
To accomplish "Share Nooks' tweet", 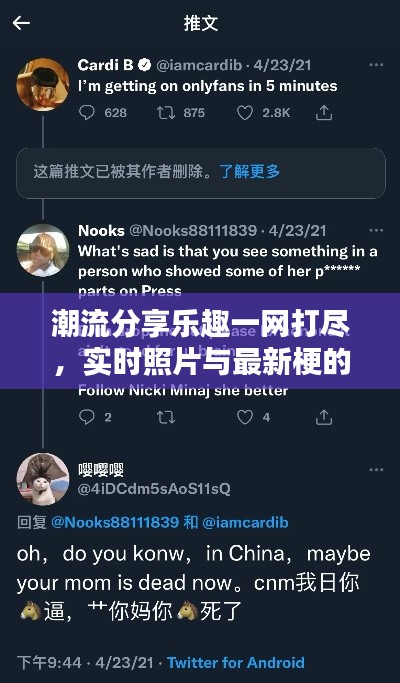I will (x=324, y=417).
